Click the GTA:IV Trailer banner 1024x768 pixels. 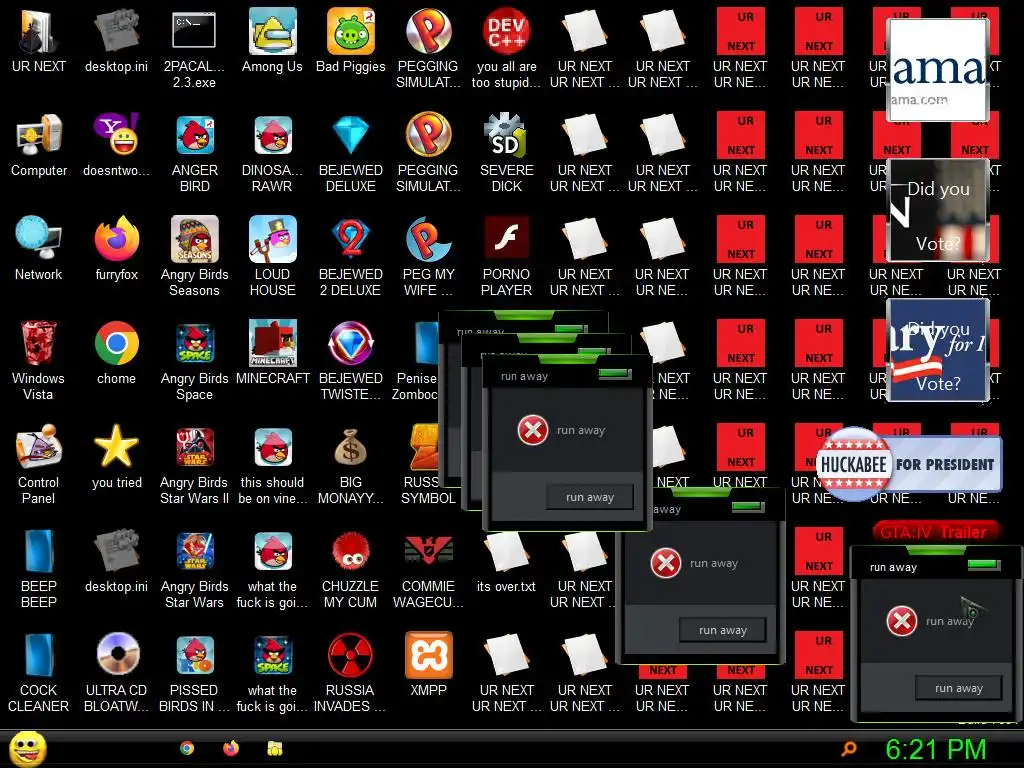point(935,532)
